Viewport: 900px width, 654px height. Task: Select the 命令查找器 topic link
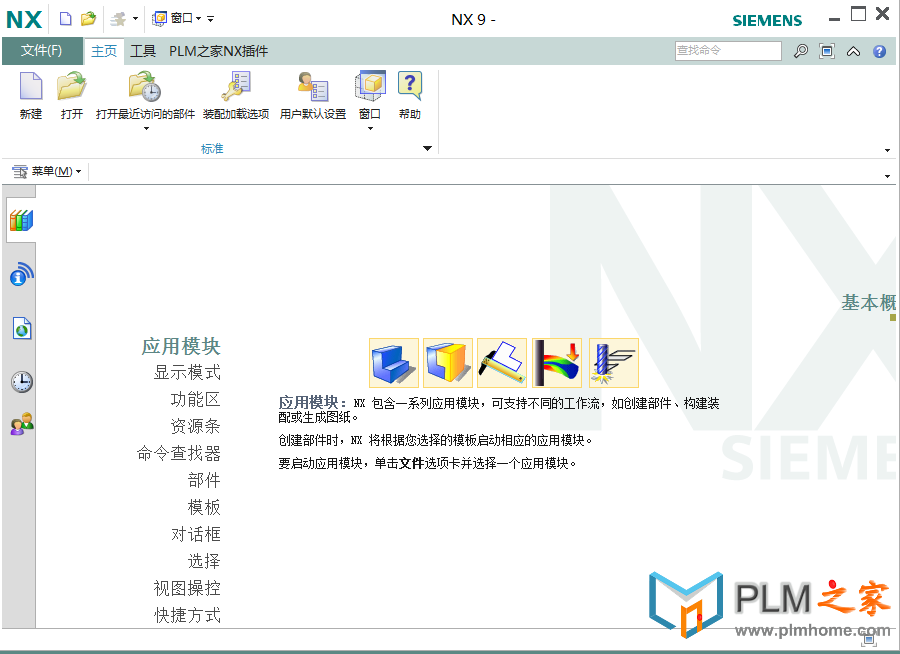pos(179,453)
